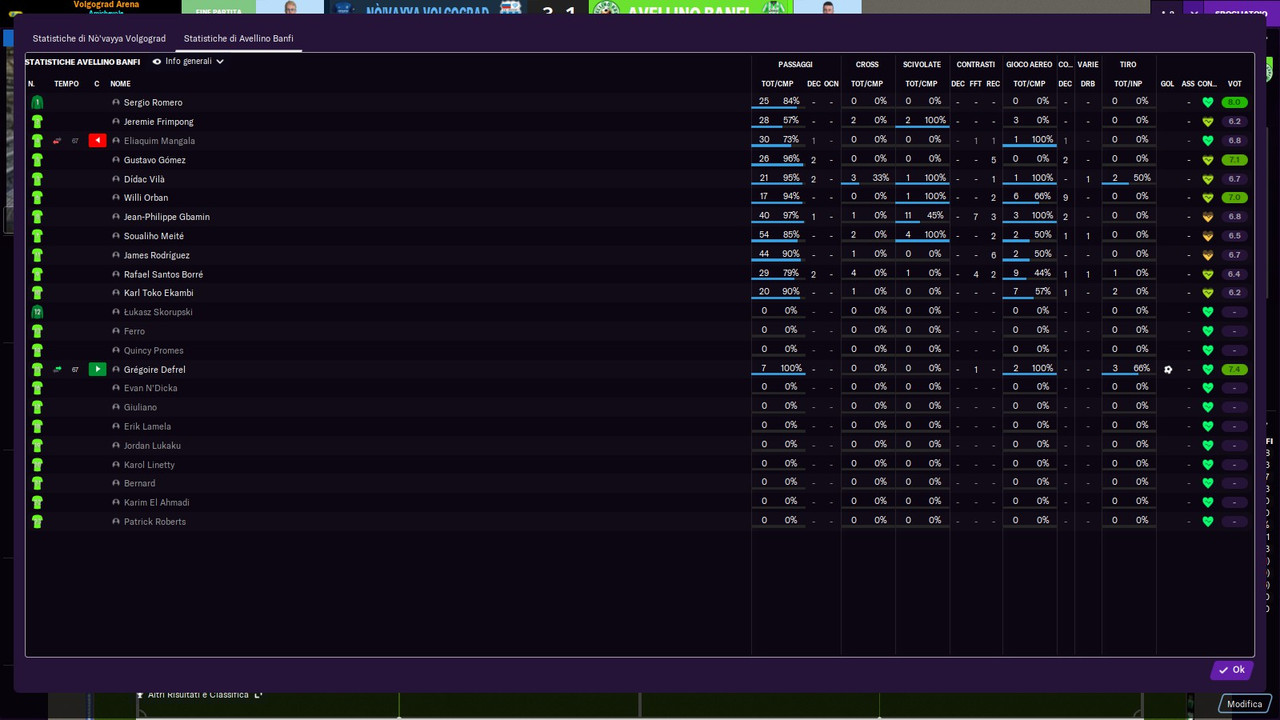
Task: Sort by the ASS column header
Action: 1188,84
